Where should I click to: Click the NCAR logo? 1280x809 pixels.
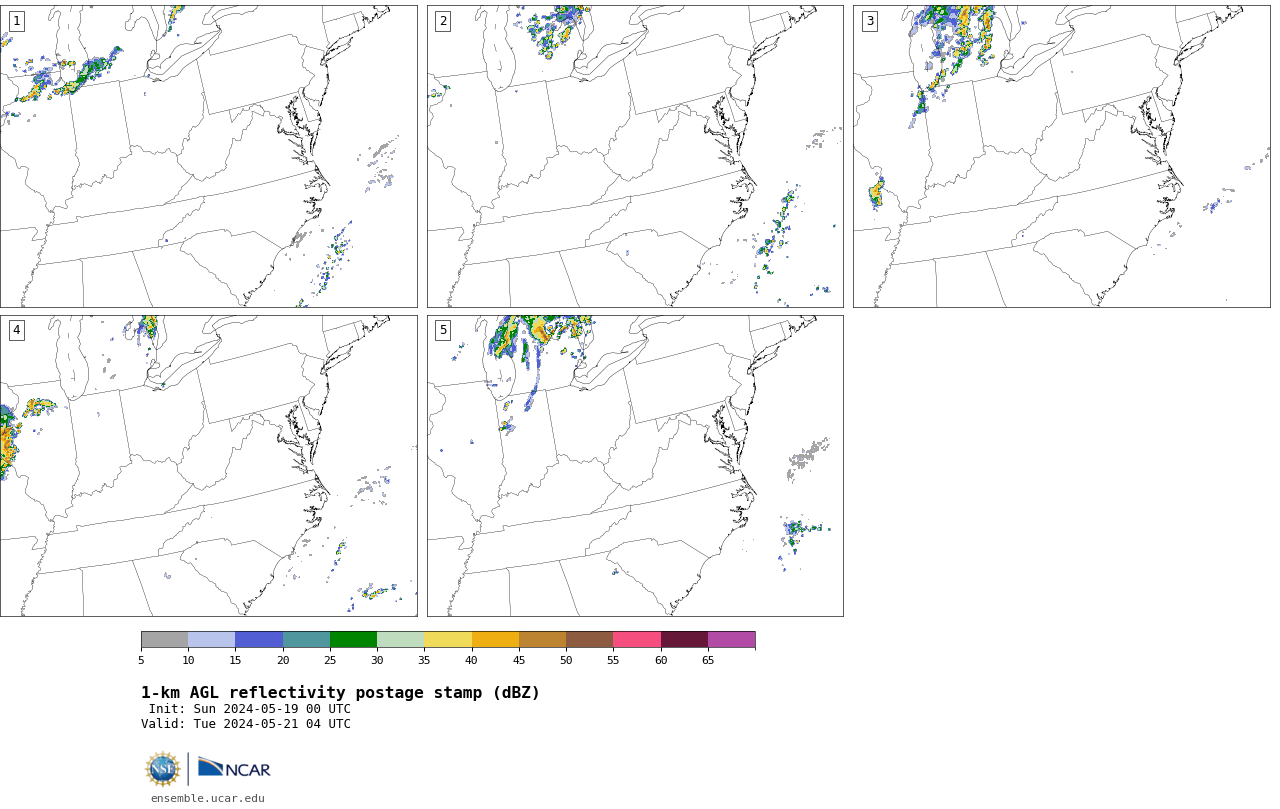click(234, 768)
